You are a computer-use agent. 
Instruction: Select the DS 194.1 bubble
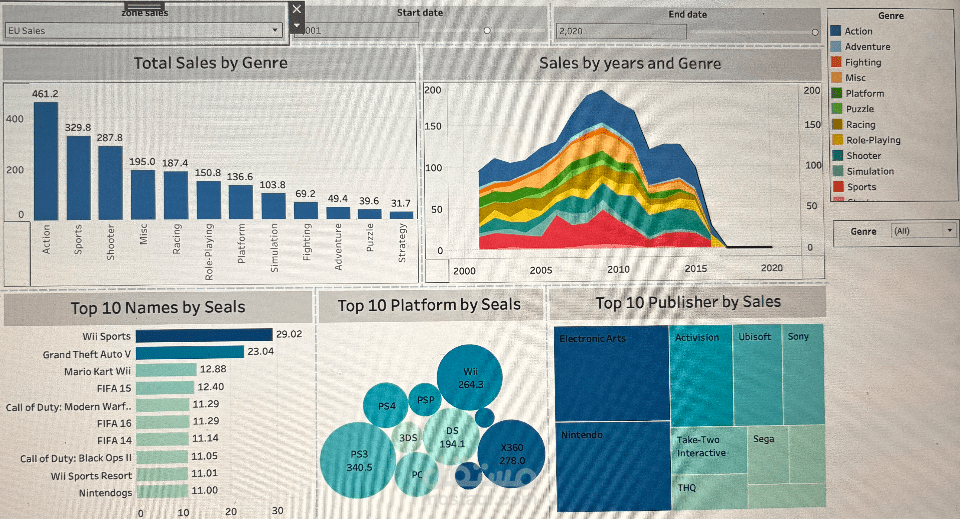click(x=451, y=438)
